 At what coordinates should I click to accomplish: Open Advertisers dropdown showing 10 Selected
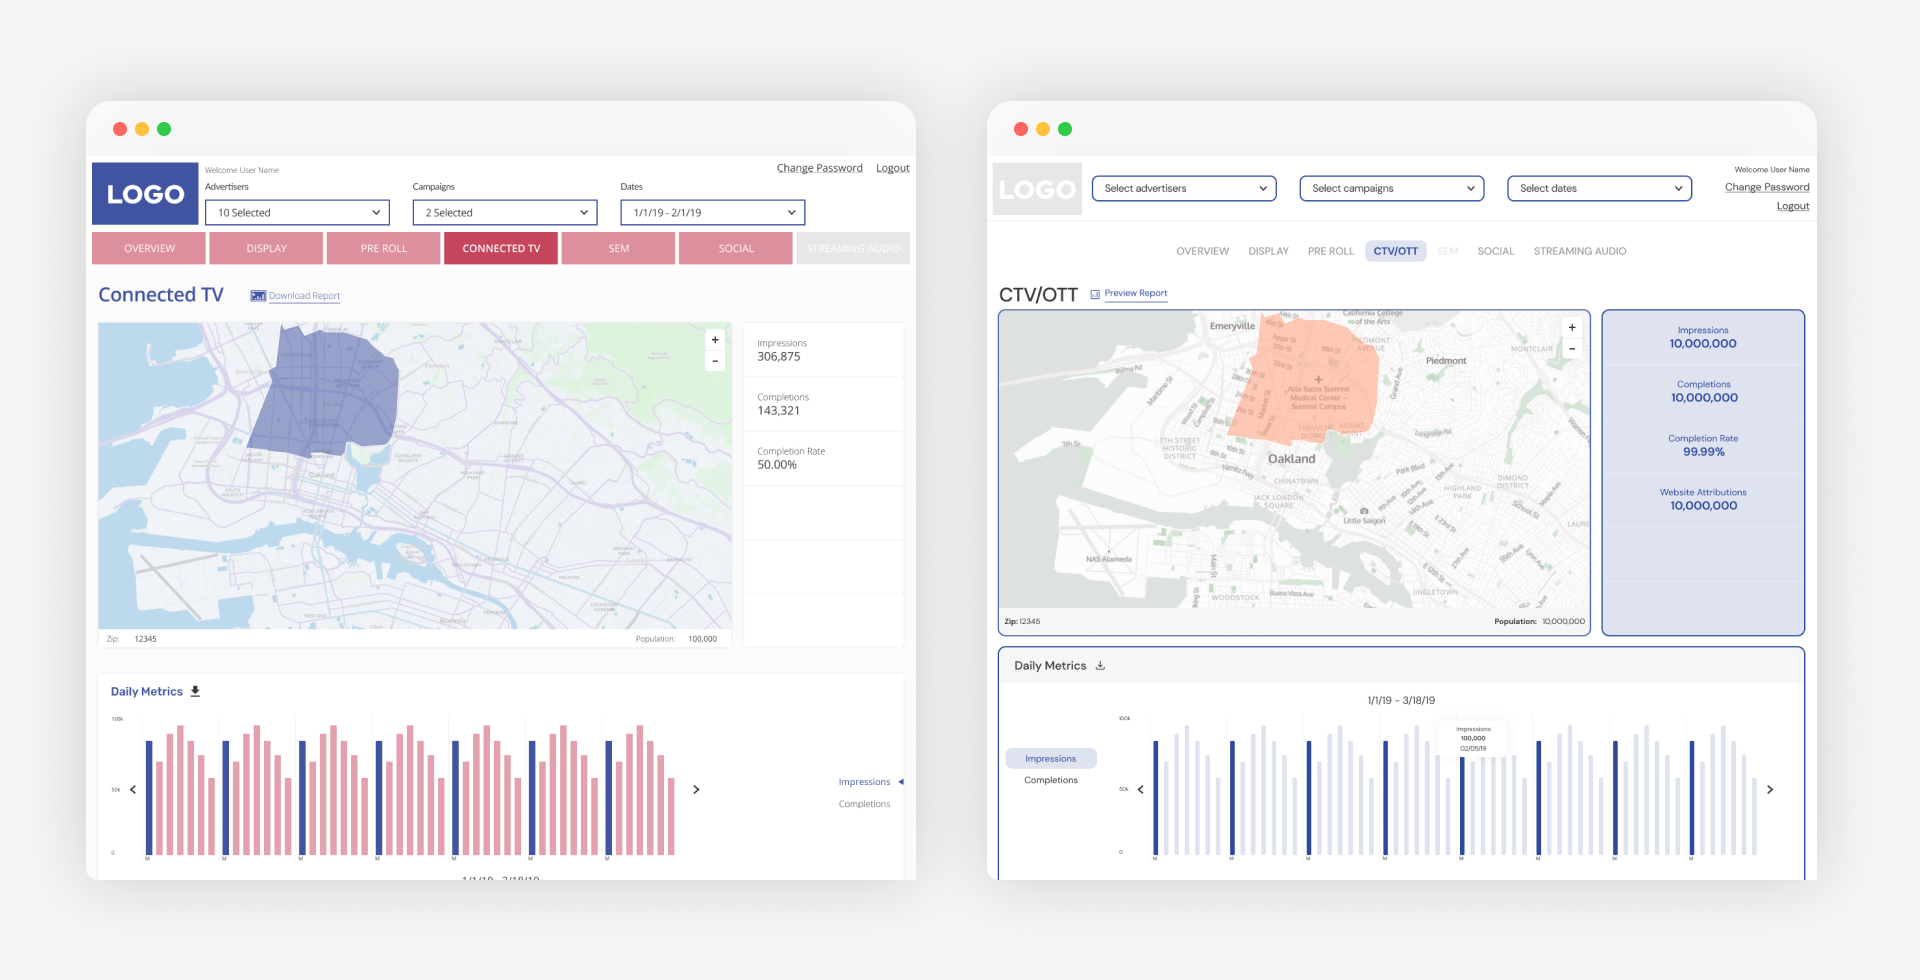coord(297,213)
